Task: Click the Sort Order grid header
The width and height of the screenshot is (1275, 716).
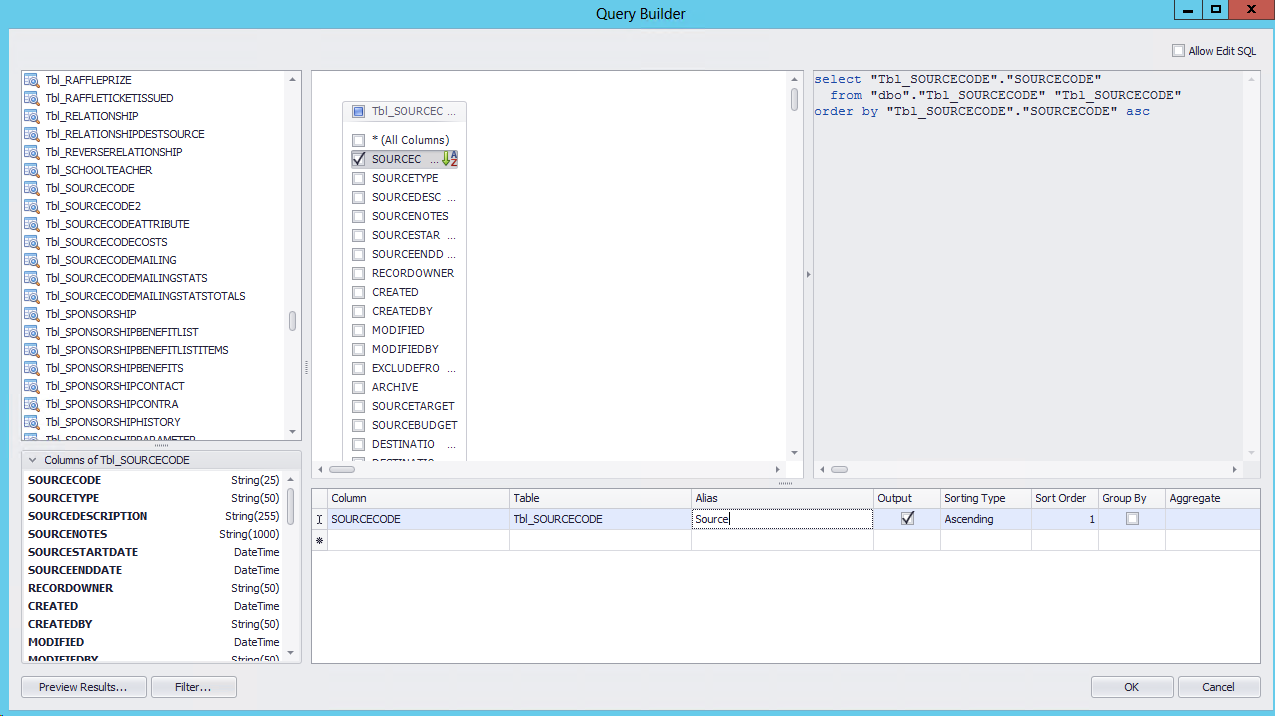Action: tap(1064, 498)
